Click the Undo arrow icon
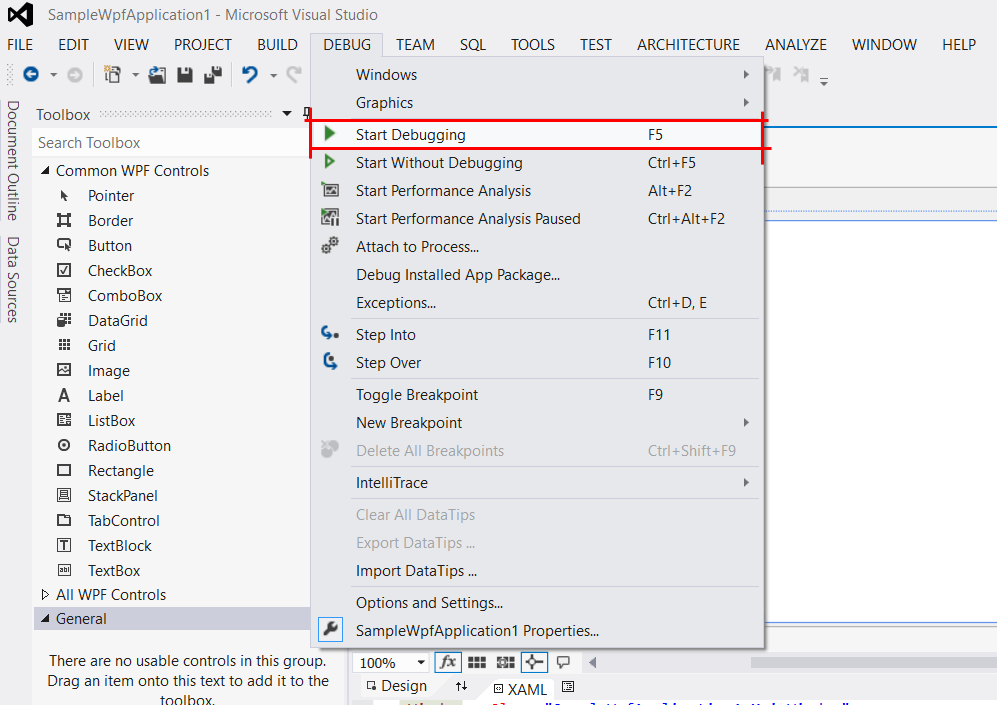This screenshot has width=997, height=705. pyautogui.click(x=250, y=75)
